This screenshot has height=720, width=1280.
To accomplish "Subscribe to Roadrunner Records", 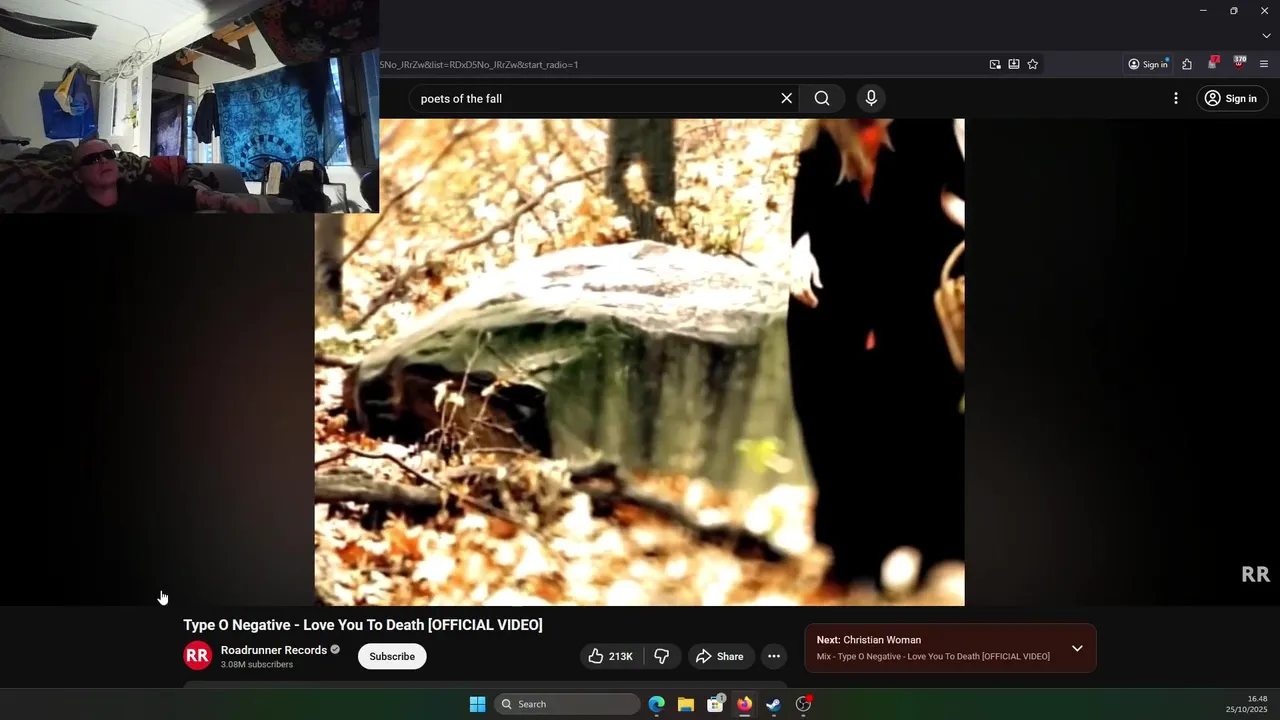I will pos(392,656).
